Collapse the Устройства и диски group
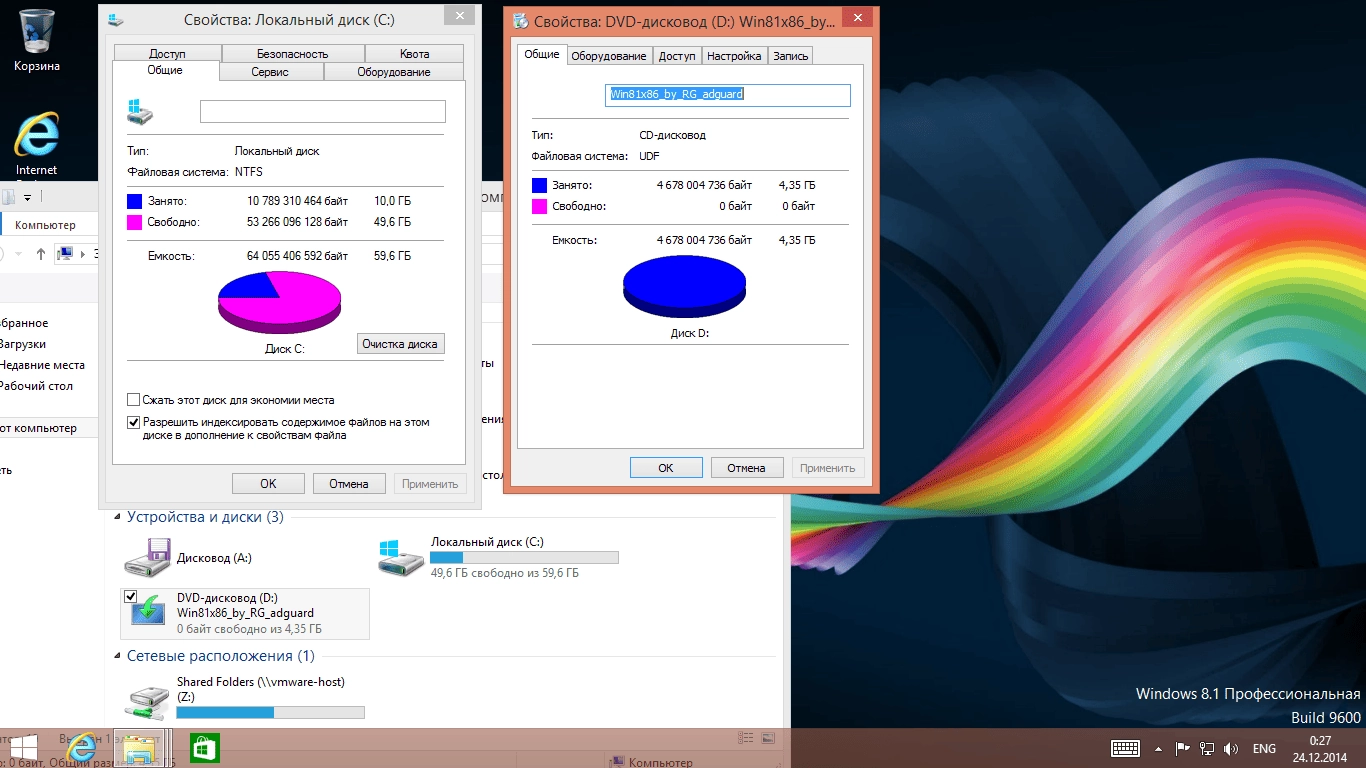This screenshot has height=768, width=1366. point(117,517)
